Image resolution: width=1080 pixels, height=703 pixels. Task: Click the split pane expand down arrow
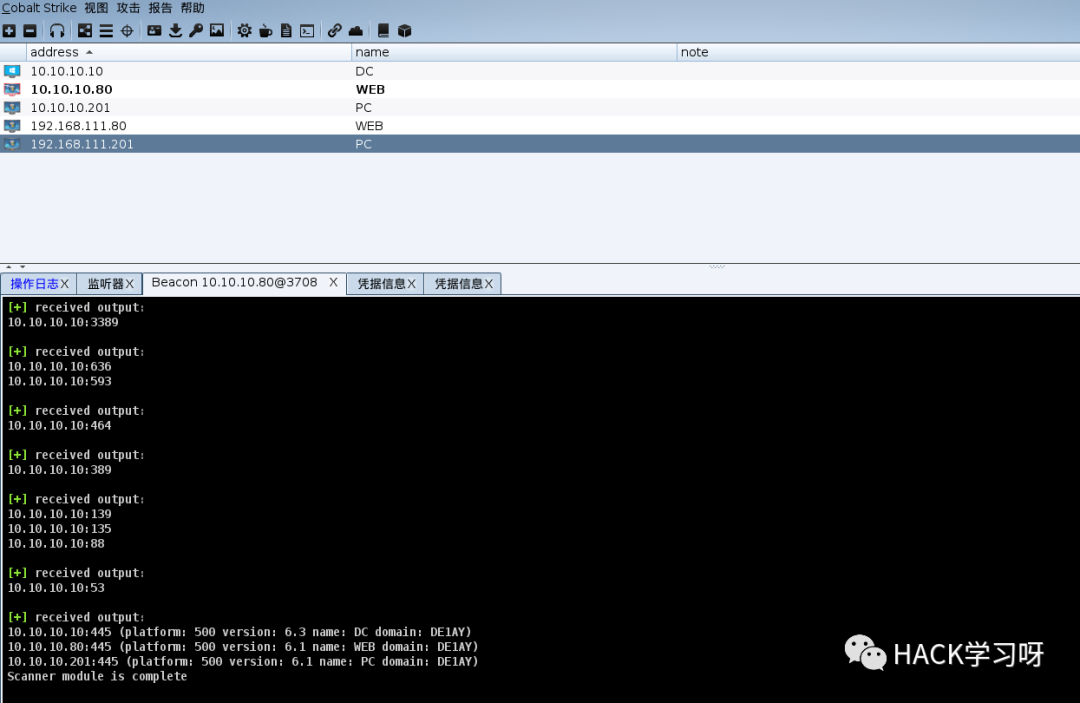pos(23,266)
